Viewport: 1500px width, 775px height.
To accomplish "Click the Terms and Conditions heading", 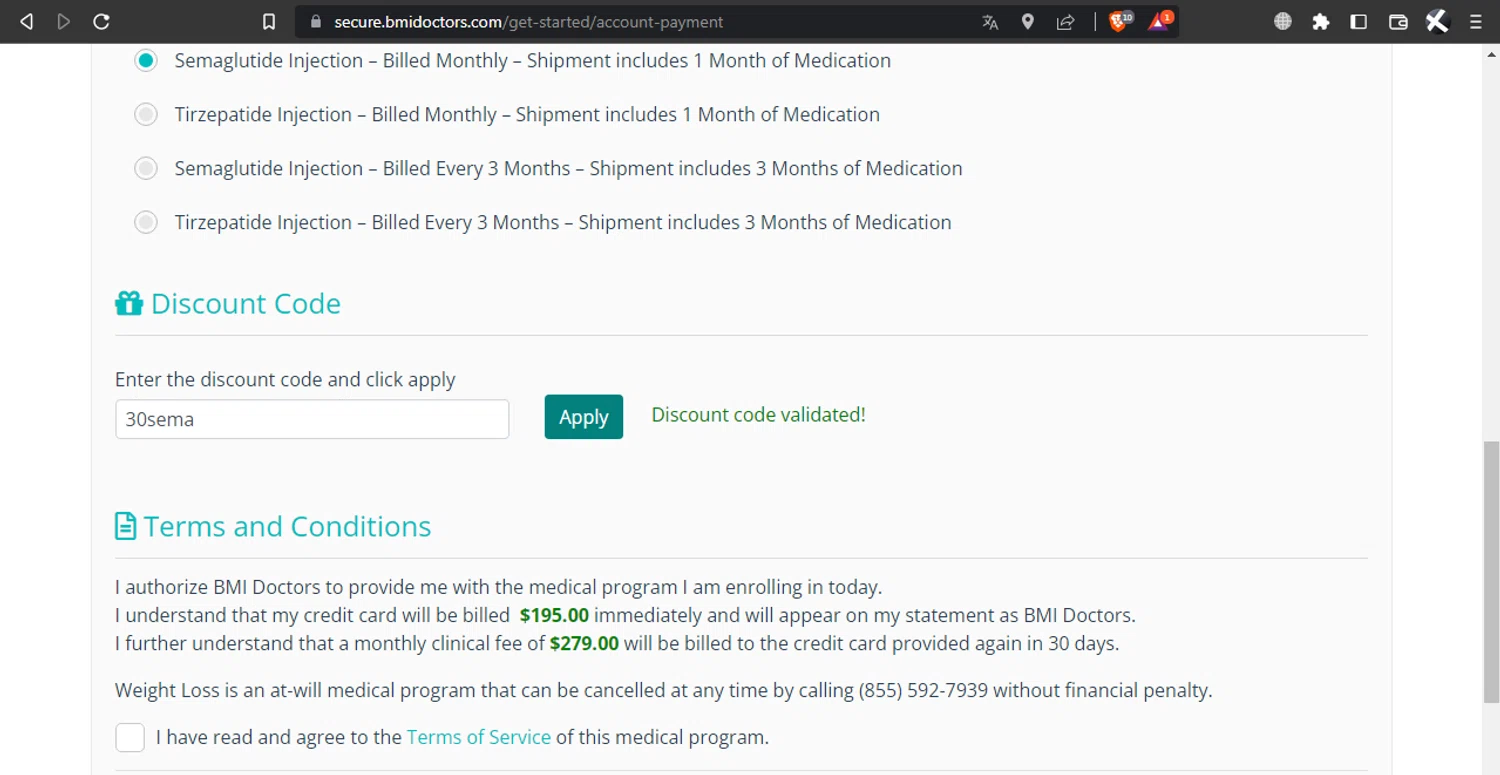I will [287, 526].
